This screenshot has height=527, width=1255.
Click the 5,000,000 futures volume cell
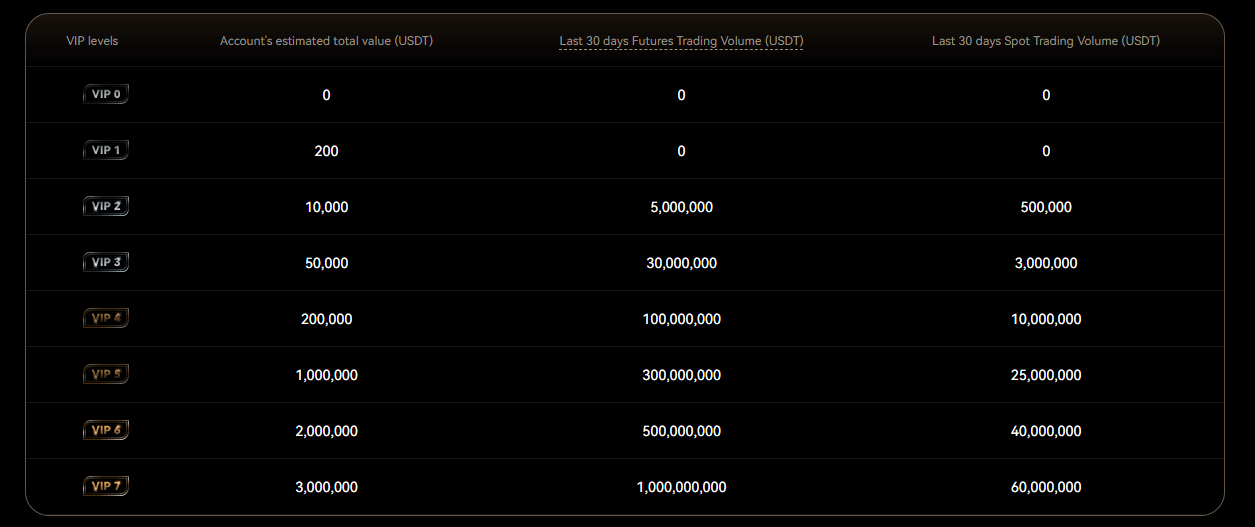click(681, 207)
